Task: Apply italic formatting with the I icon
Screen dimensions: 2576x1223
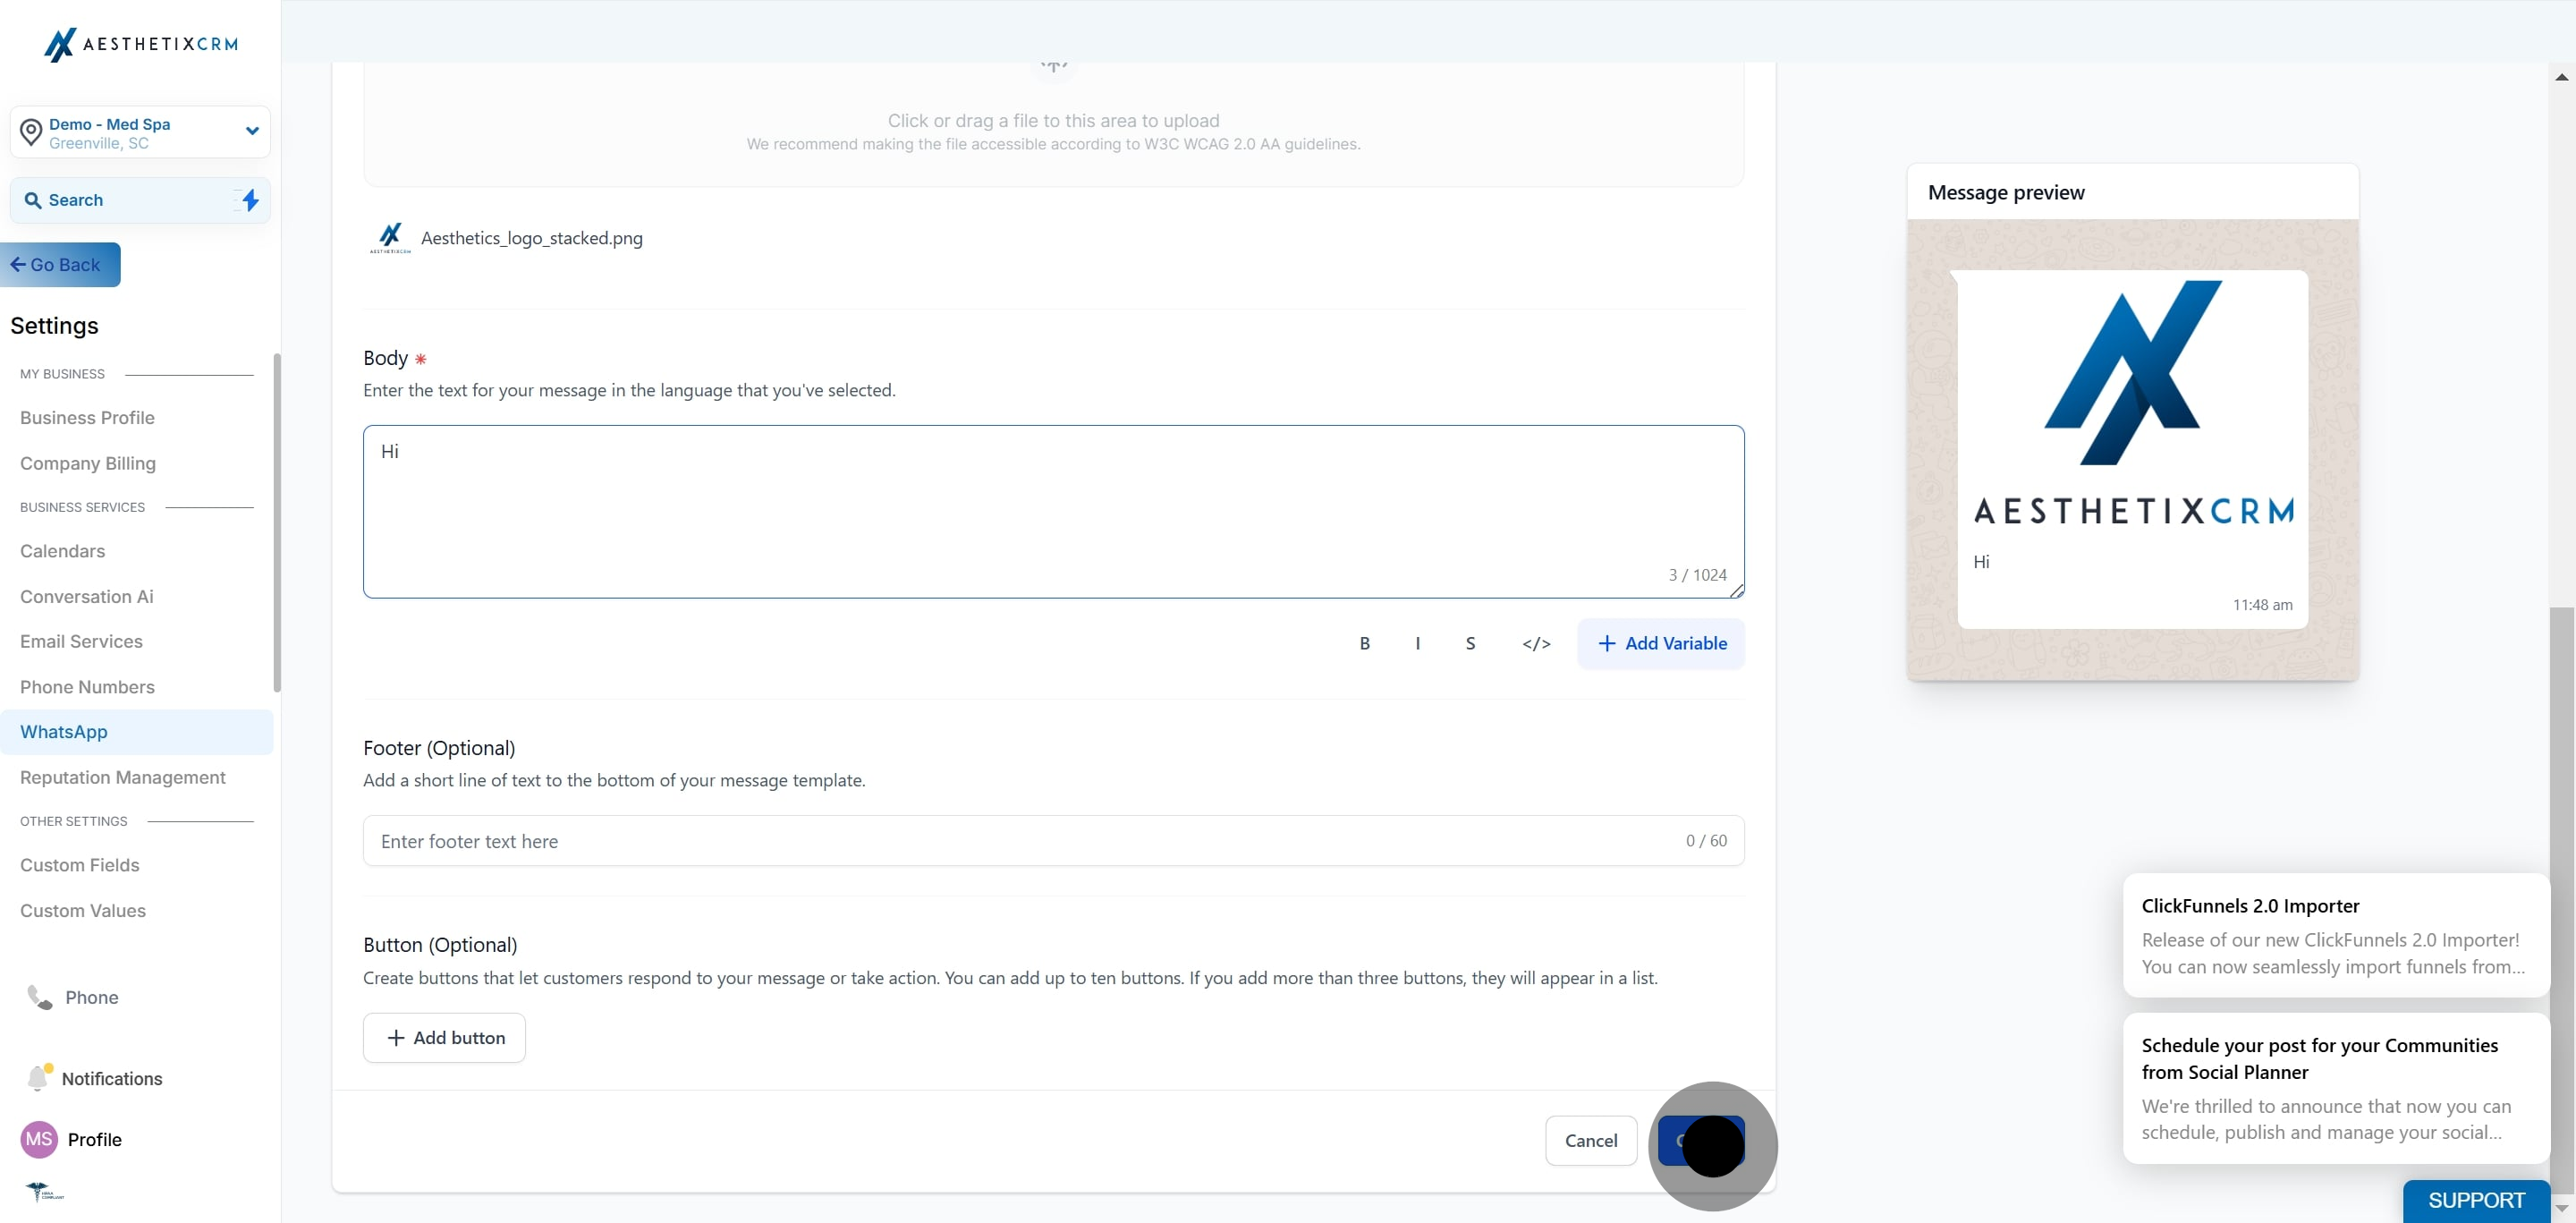Action: (1417, 643)
